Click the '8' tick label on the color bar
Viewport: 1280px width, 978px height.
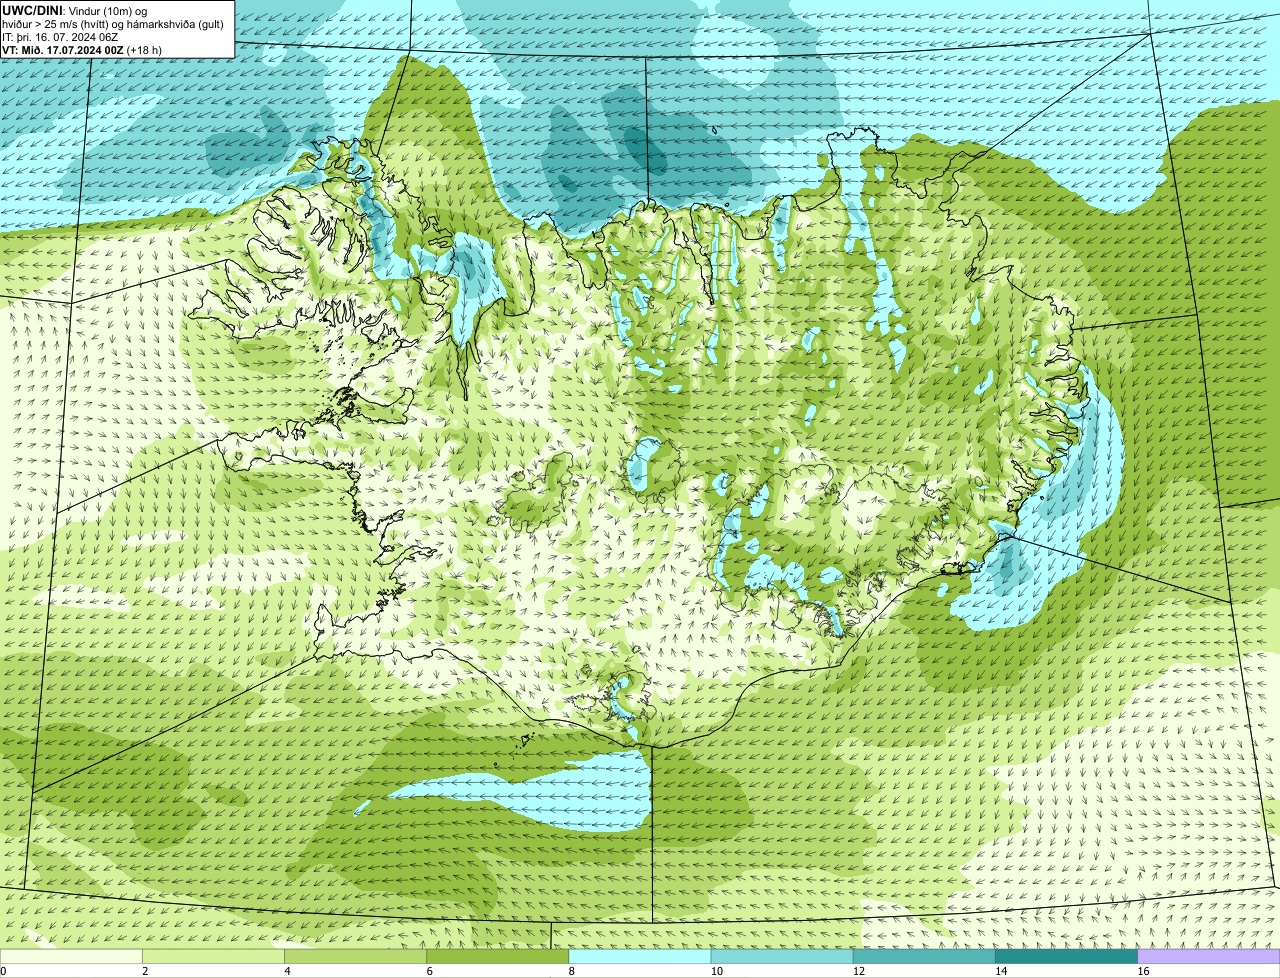571,971
